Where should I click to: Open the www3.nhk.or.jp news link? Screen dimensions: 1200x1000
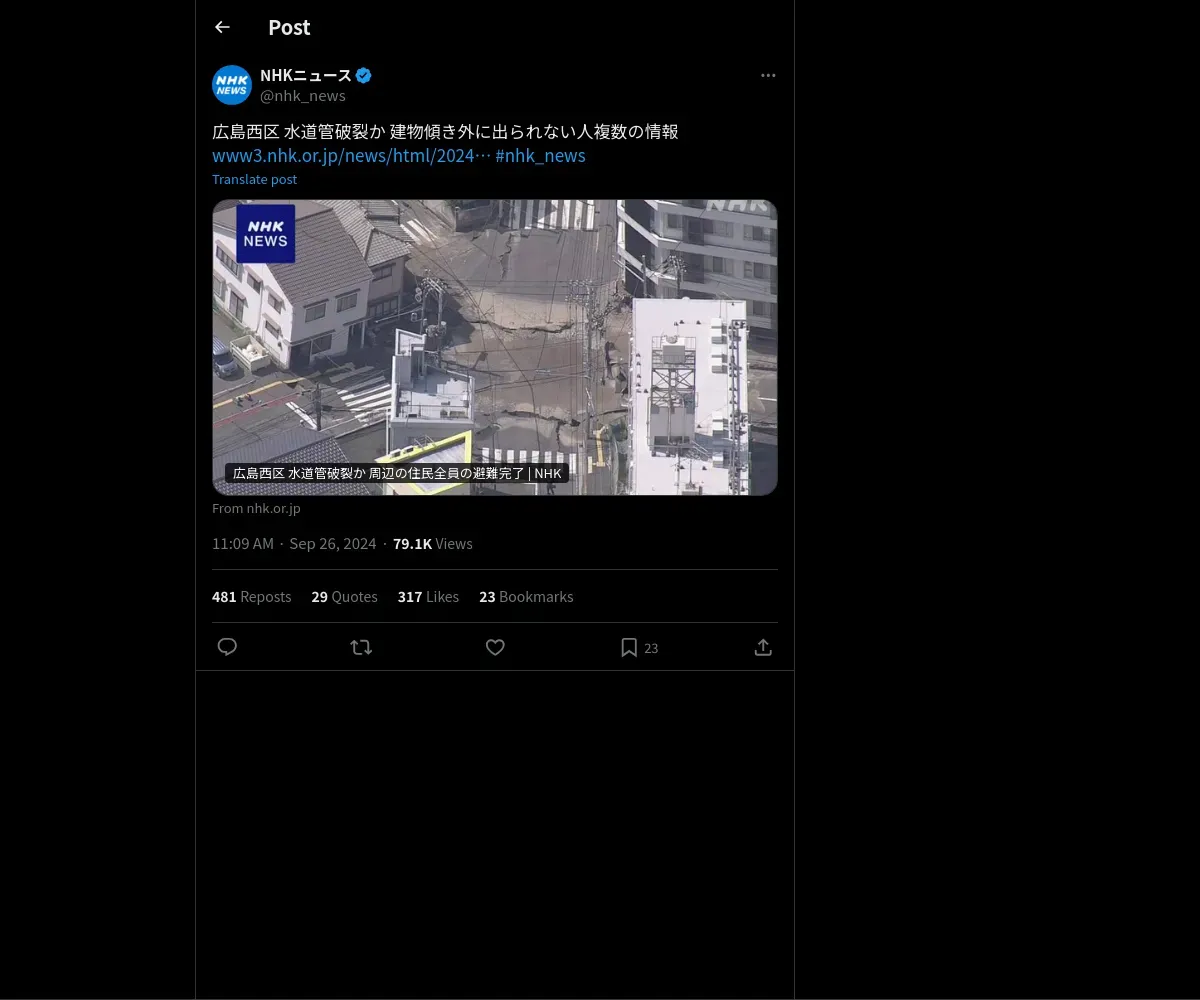352,156
